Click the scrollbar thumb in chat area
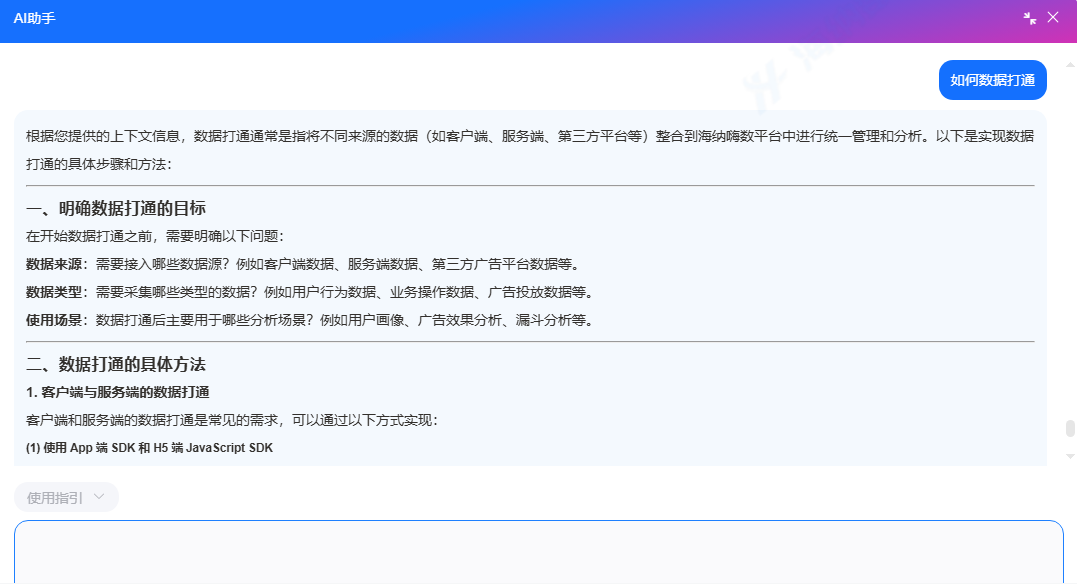Viewport: 1077px width, 584px height. tap(1069, 429)
